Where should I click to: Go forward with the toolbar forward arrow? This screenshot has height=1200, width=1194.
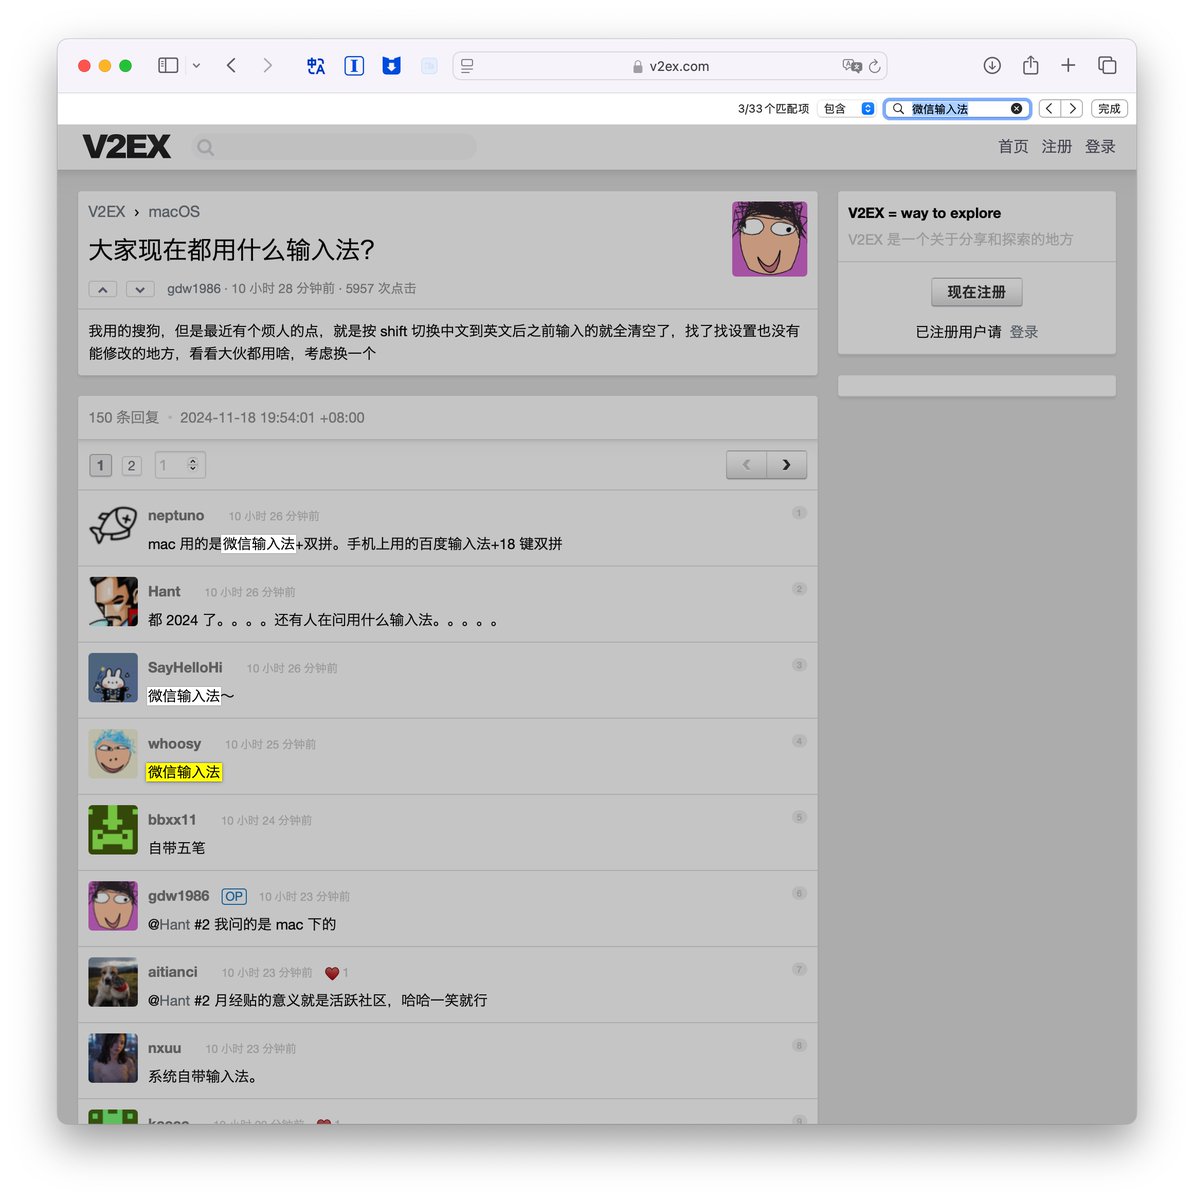point(267,66)
